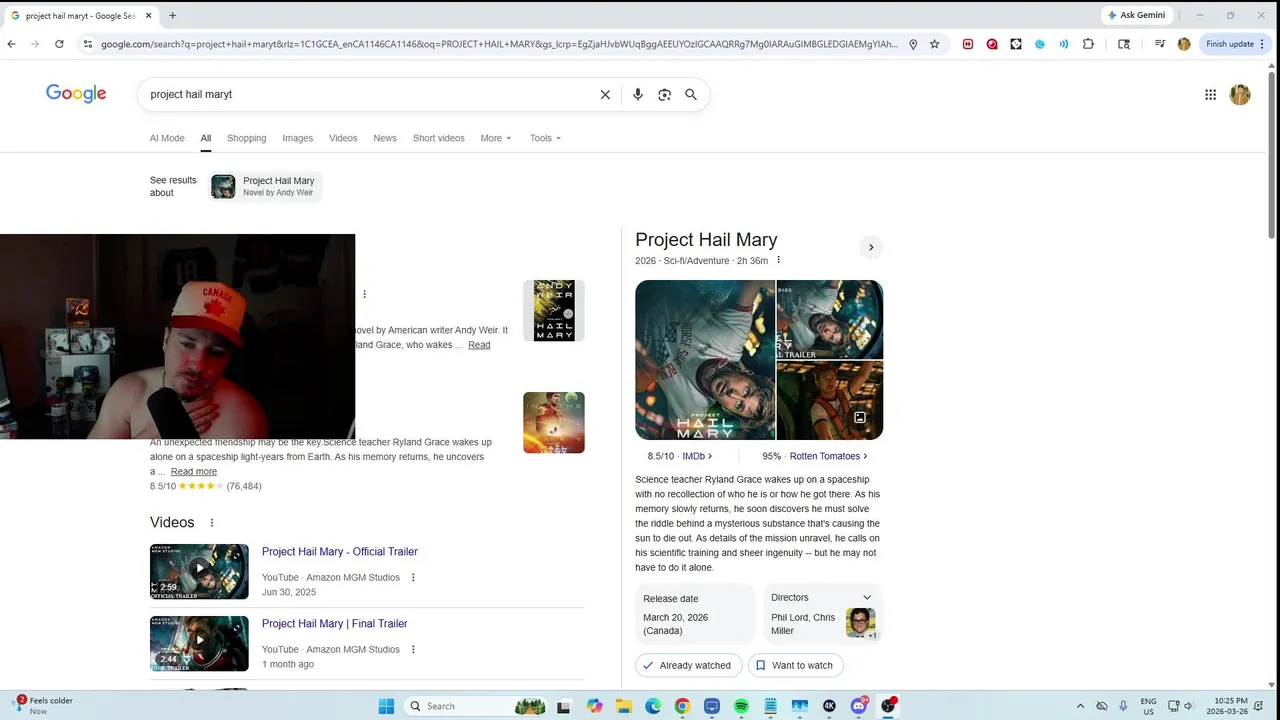Switch to Shopping results tab
This screenshot has height=720, width=1280.
coord(246,138)
